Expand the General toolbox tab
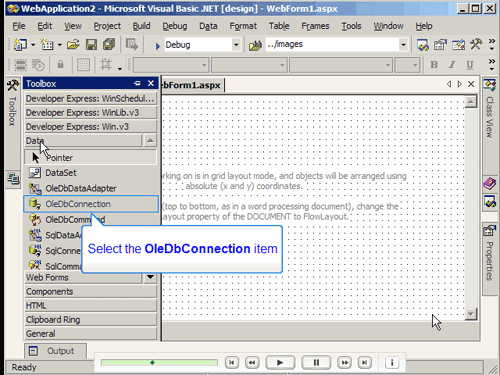This screenshot has width=500, height=375. click(x=90, y=333)
